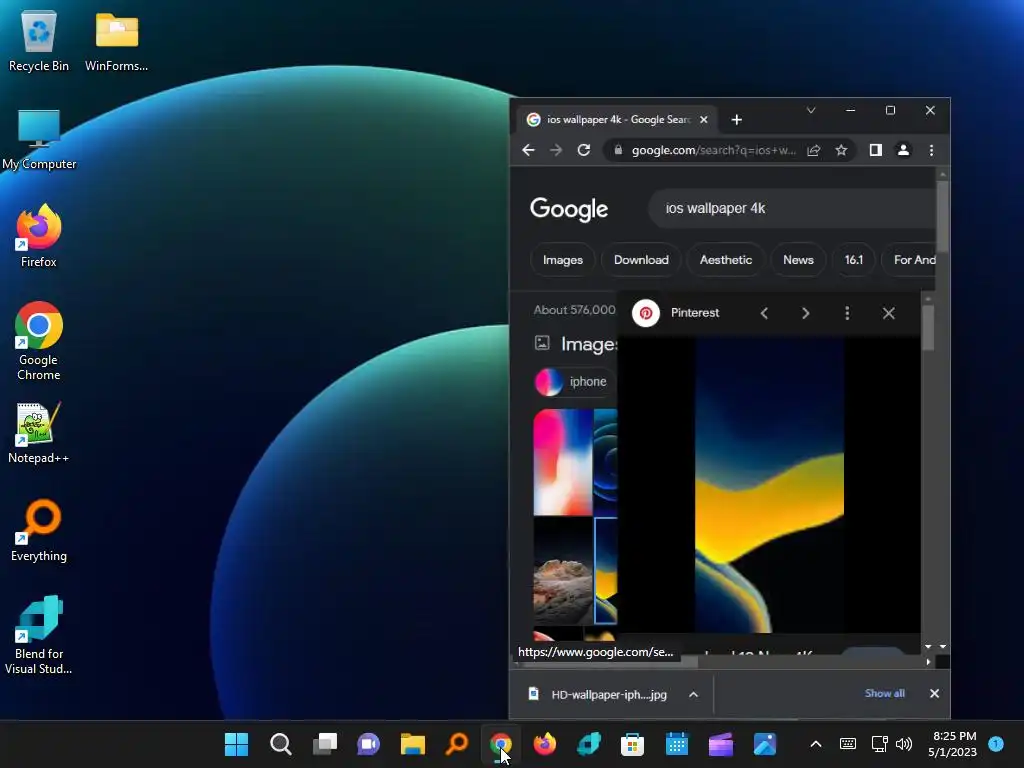Click the Chrome forward arrow

[556, 150]
